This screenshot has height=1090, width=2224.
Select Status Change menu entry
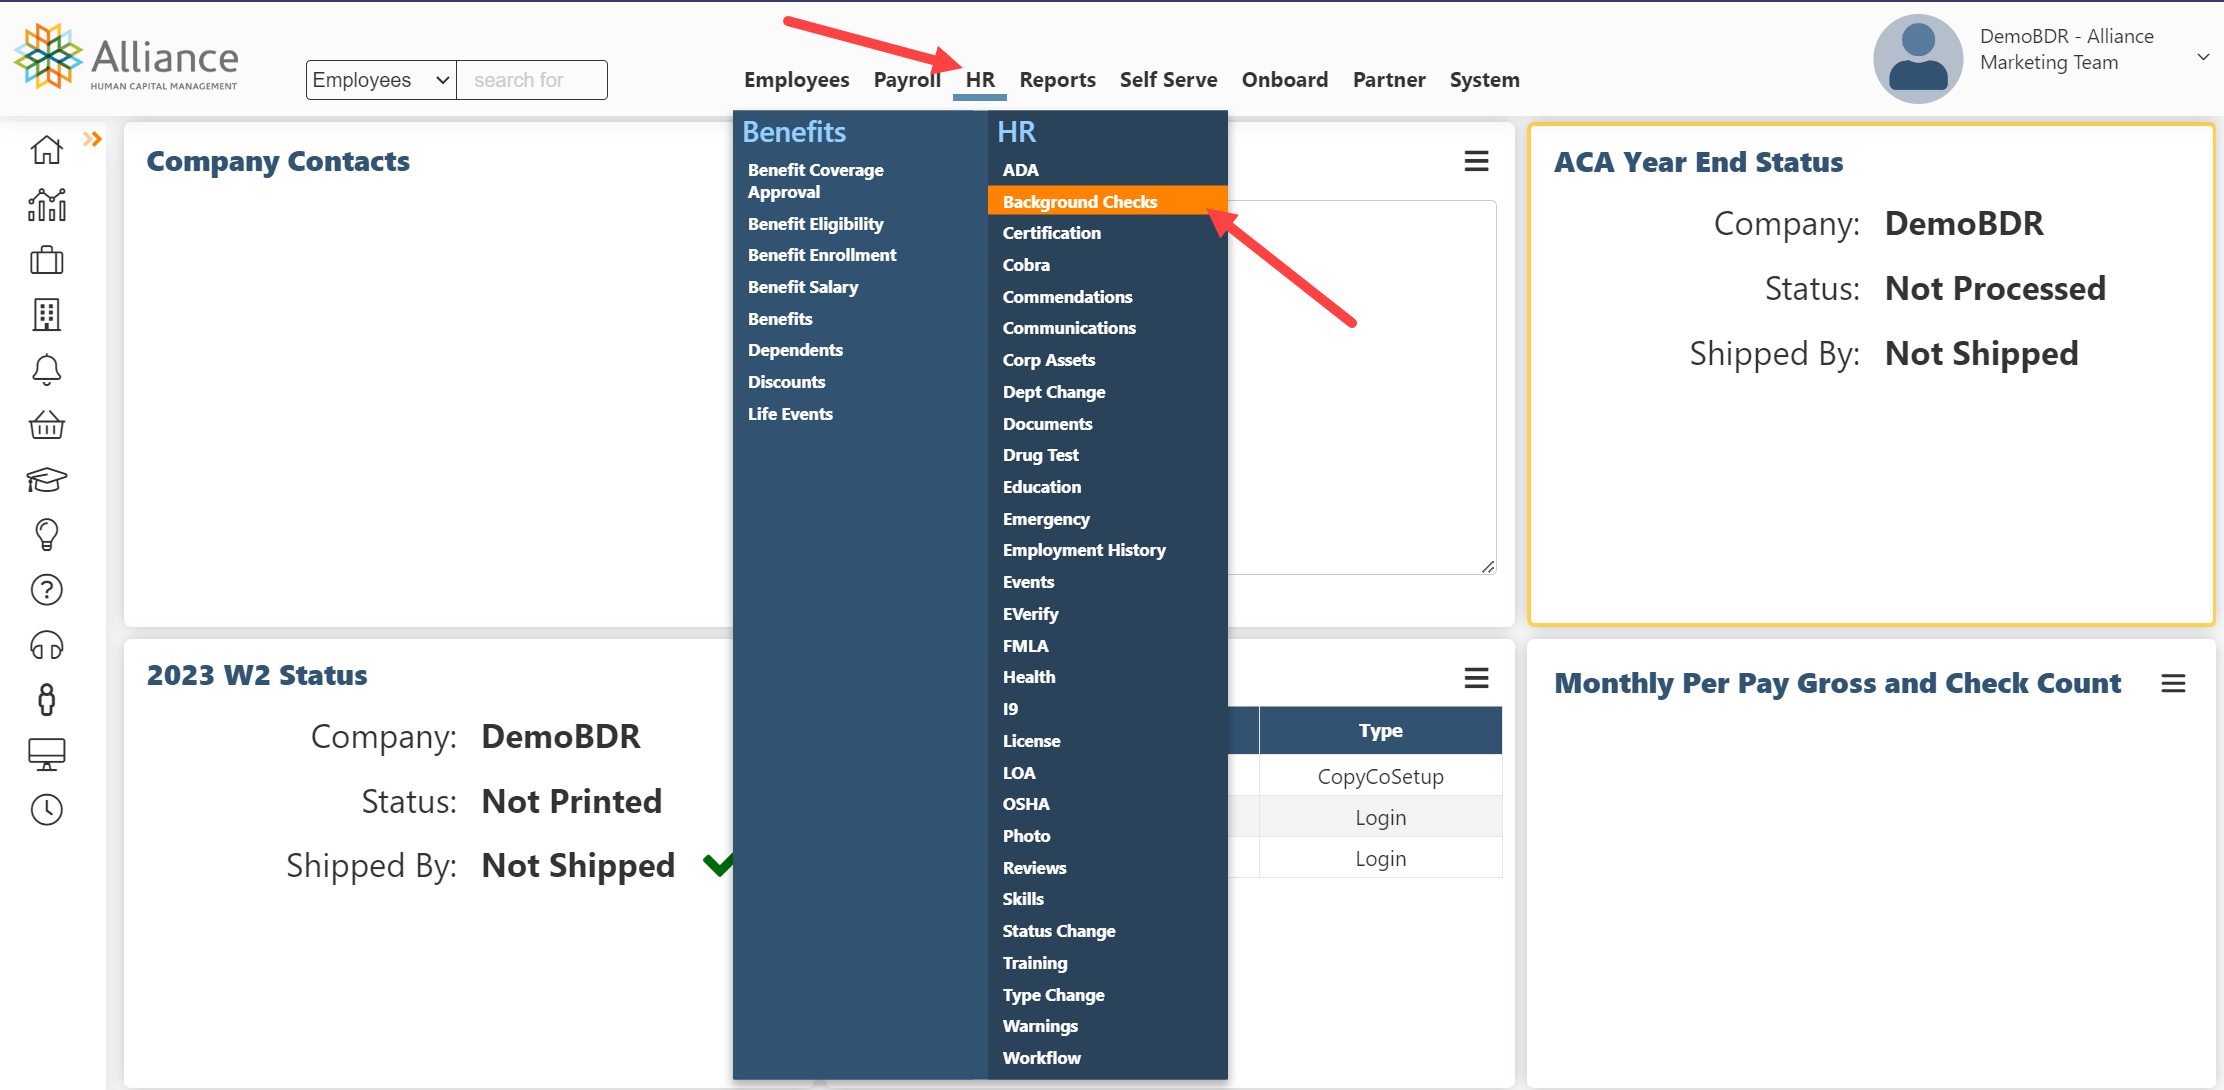pyautogui.click(x=1059, y=931)
